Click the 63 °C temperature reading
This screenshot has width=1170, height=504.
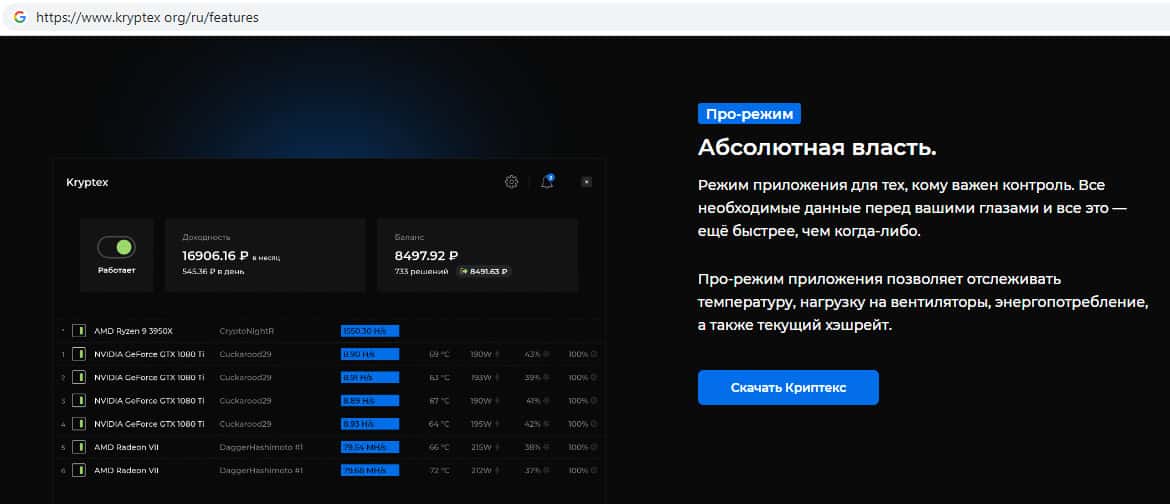(x=439, y=377)
